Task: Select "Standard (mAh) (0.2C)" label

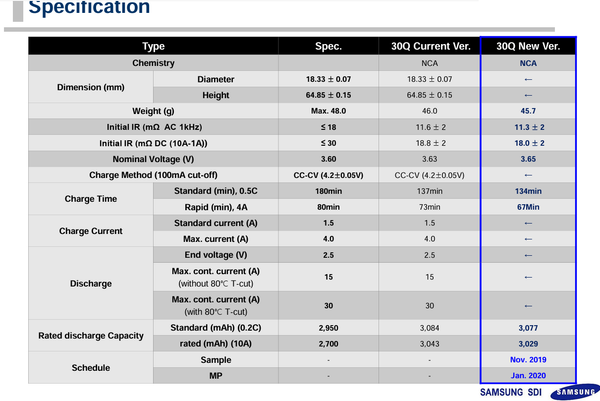Action: click(x=216, y=328)
